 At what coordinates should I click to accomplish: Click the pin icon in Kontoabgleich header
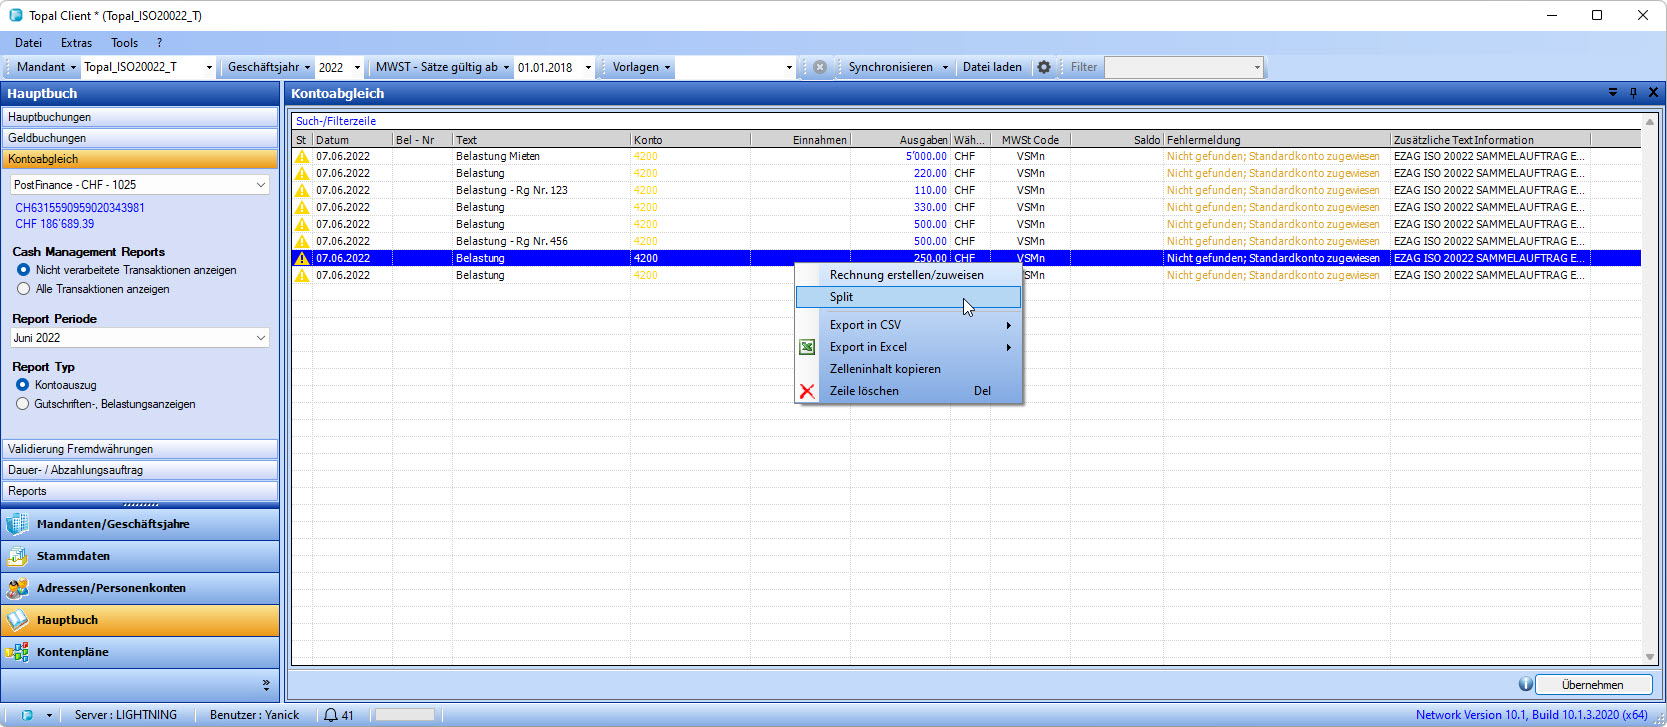[x=1633, y=93]
